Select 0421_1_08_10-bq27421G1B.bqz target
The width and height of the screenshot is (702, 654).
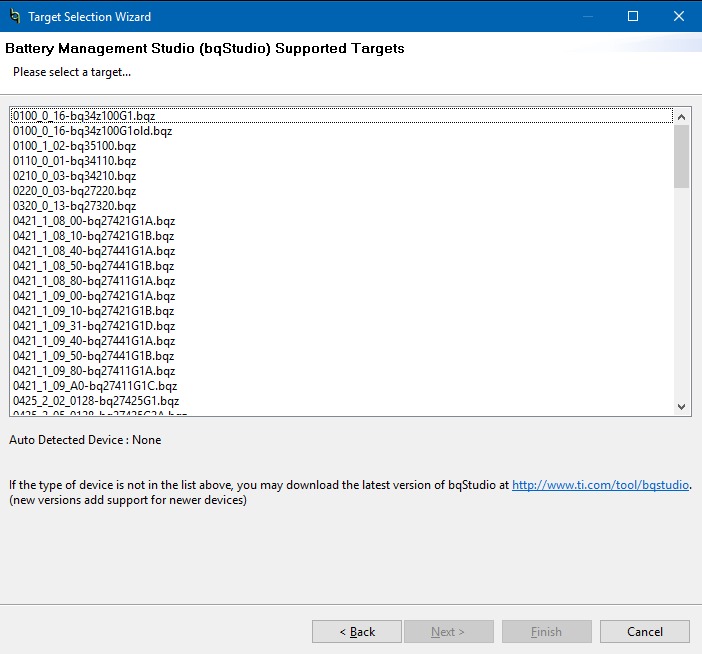(342, 236)
